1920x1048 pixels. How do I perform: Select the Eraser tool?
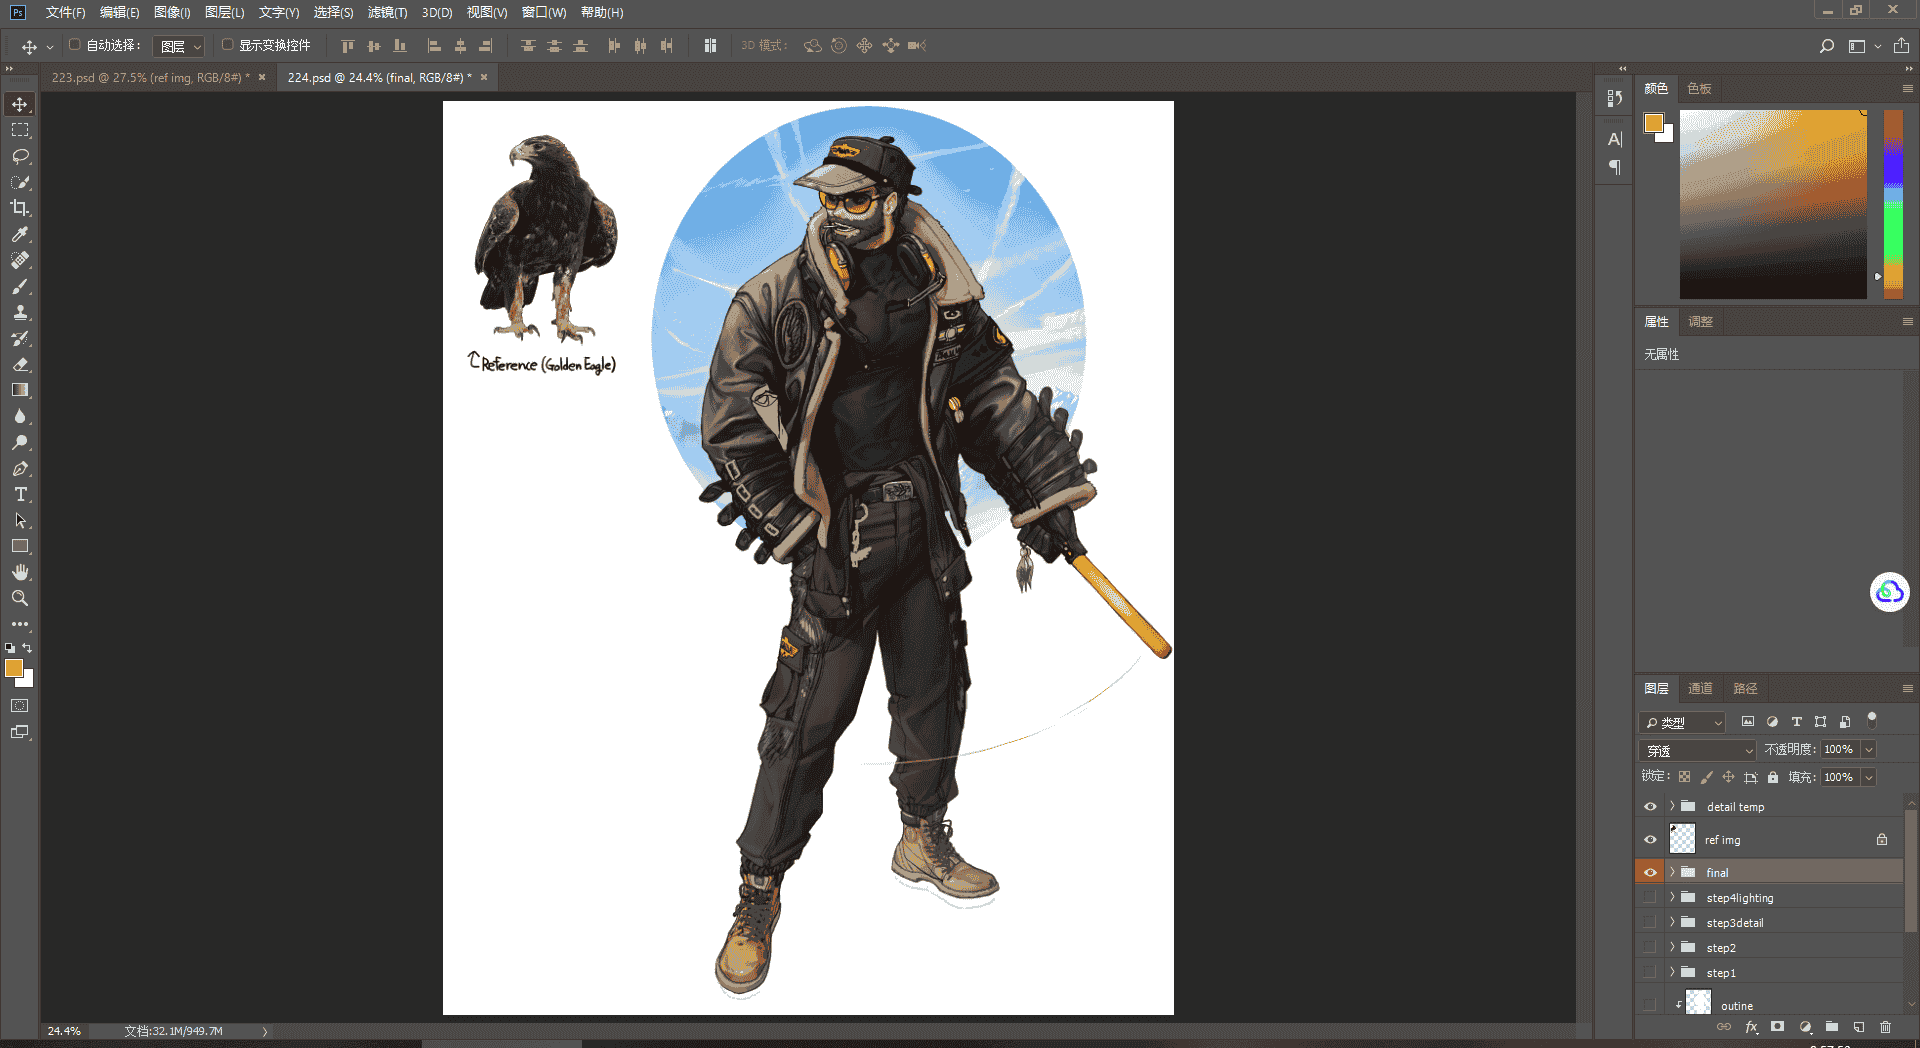pos(20,364)
